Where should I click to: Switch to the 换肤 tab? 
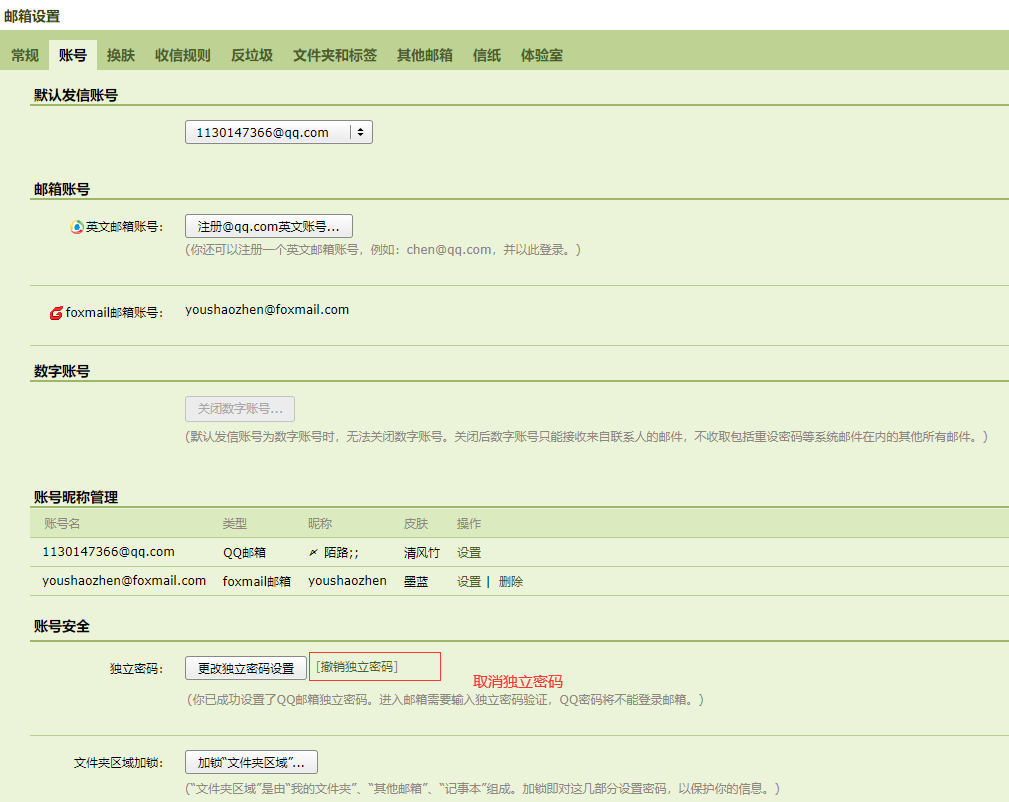(x=121, y=55)
